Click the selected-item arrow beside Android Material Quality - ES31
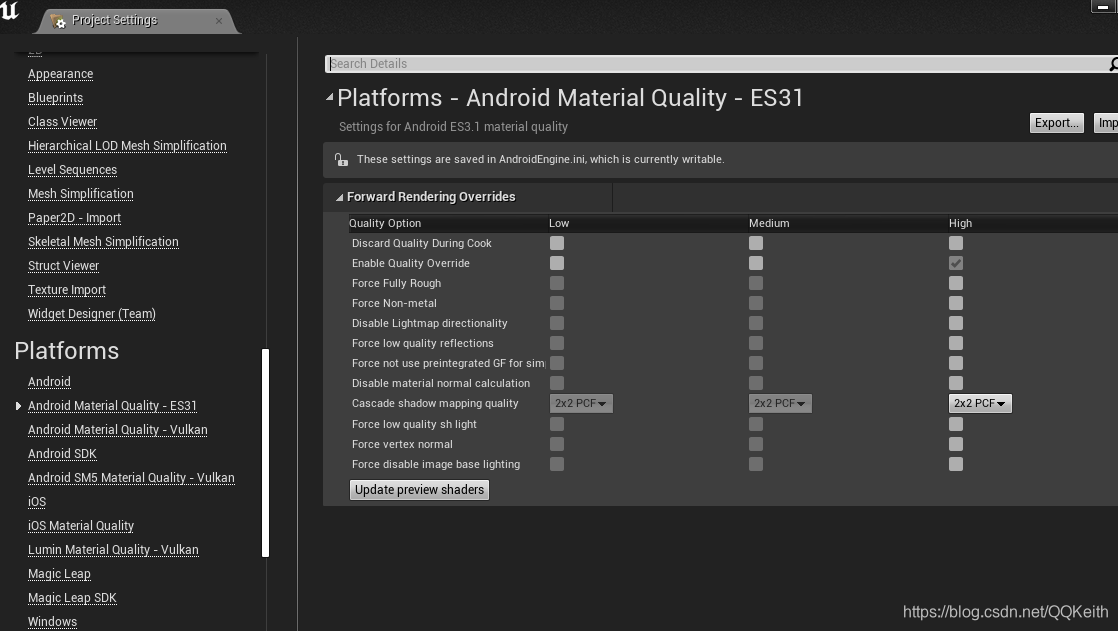 tap(19, 406)
